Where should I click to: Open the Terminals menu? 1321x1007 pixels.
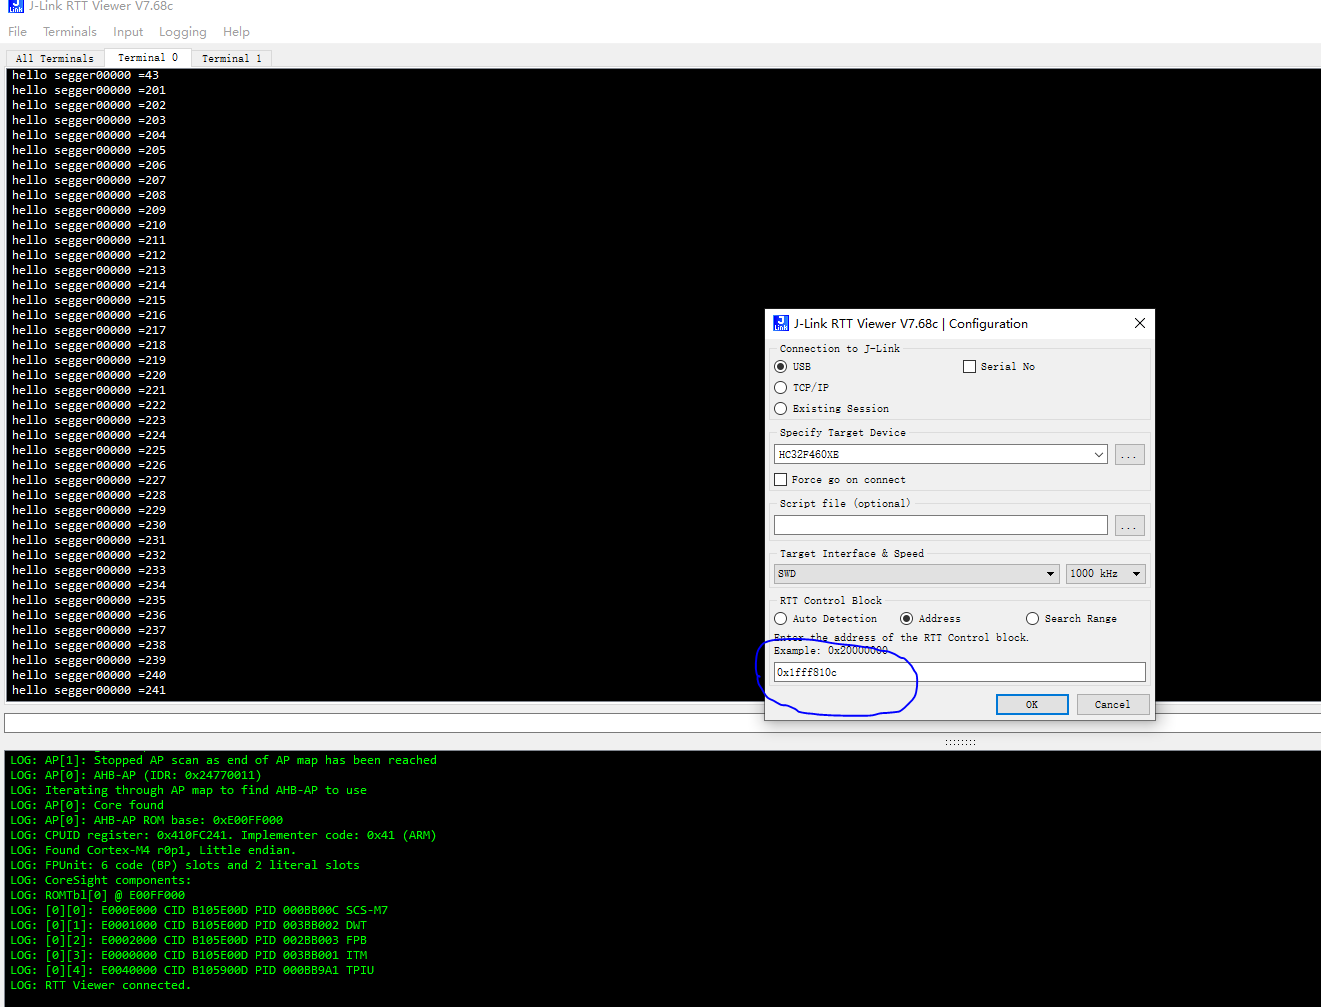pos(70,32)
